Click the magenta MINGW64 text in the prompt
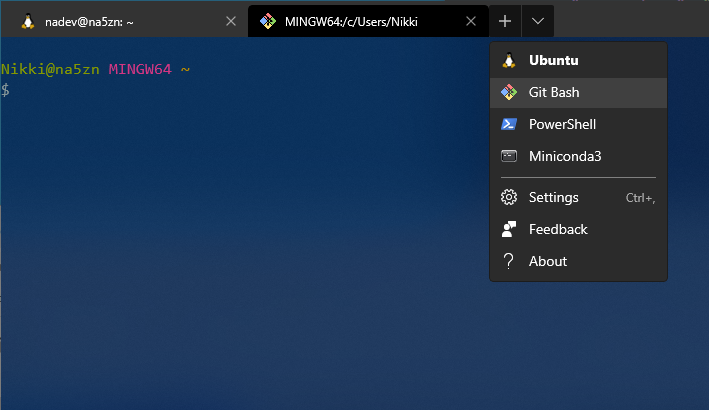 [140, 69]
